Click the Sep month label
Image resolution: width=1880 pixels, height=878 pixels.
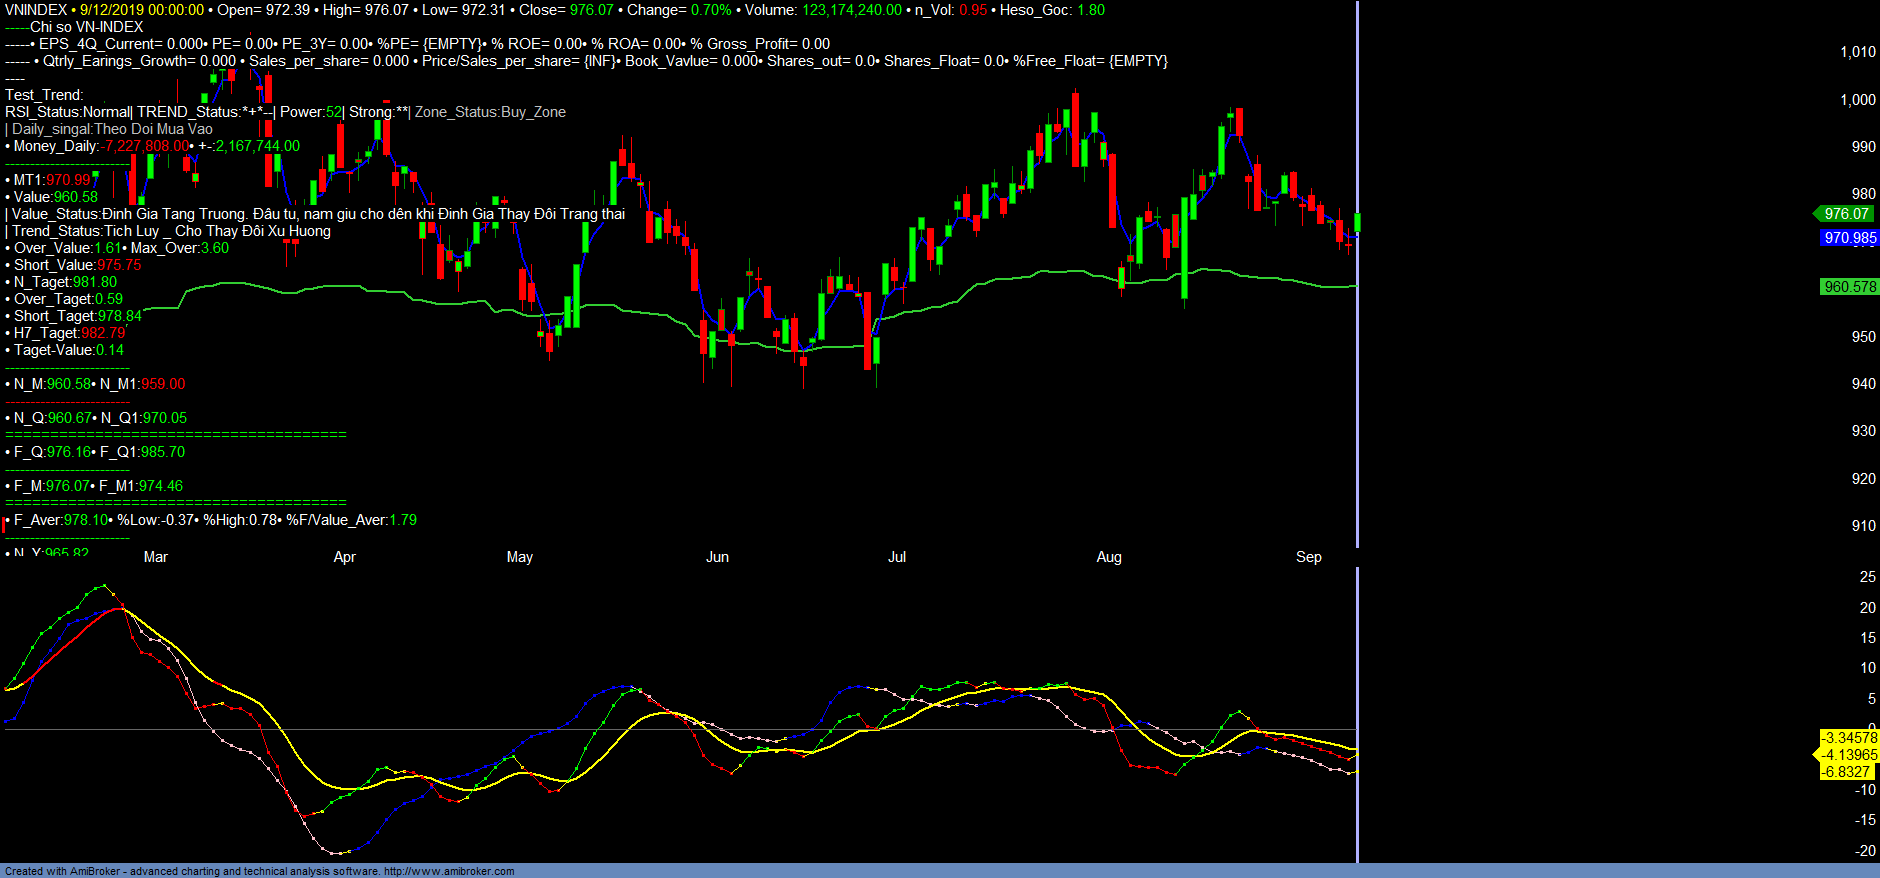click(1308, 557)
